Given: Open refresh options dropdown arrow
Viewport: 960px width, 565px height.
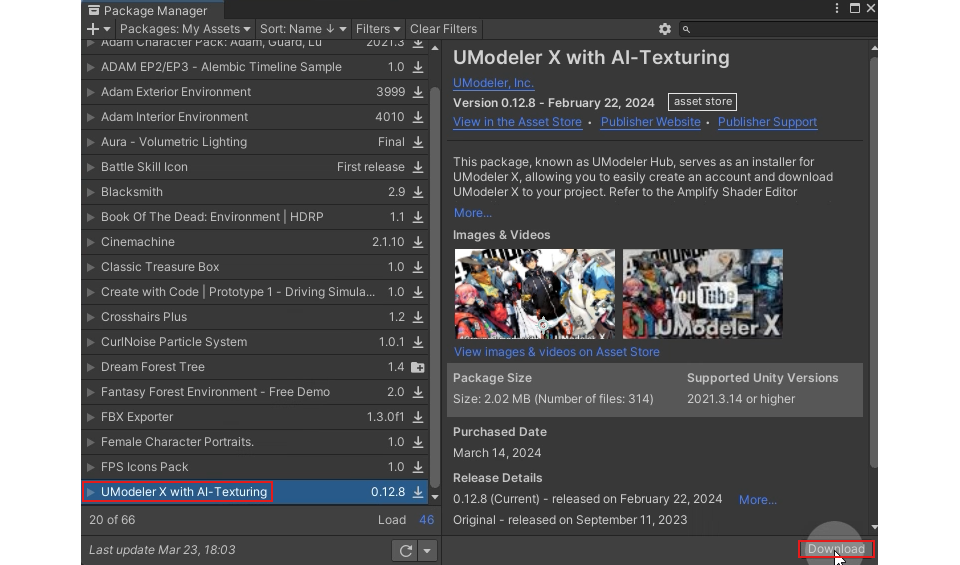Looking at the screenshot, I should (x=427, y=550).
